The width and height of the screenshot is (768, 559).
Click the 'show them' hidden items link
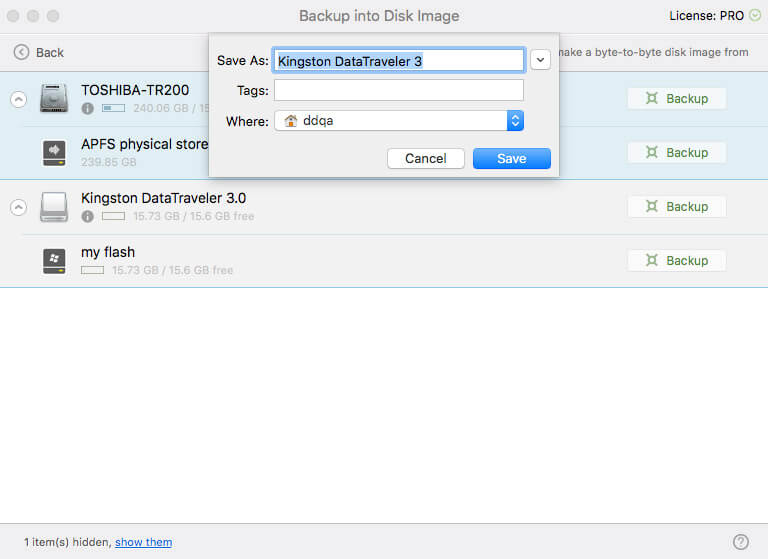pos(144,542)
